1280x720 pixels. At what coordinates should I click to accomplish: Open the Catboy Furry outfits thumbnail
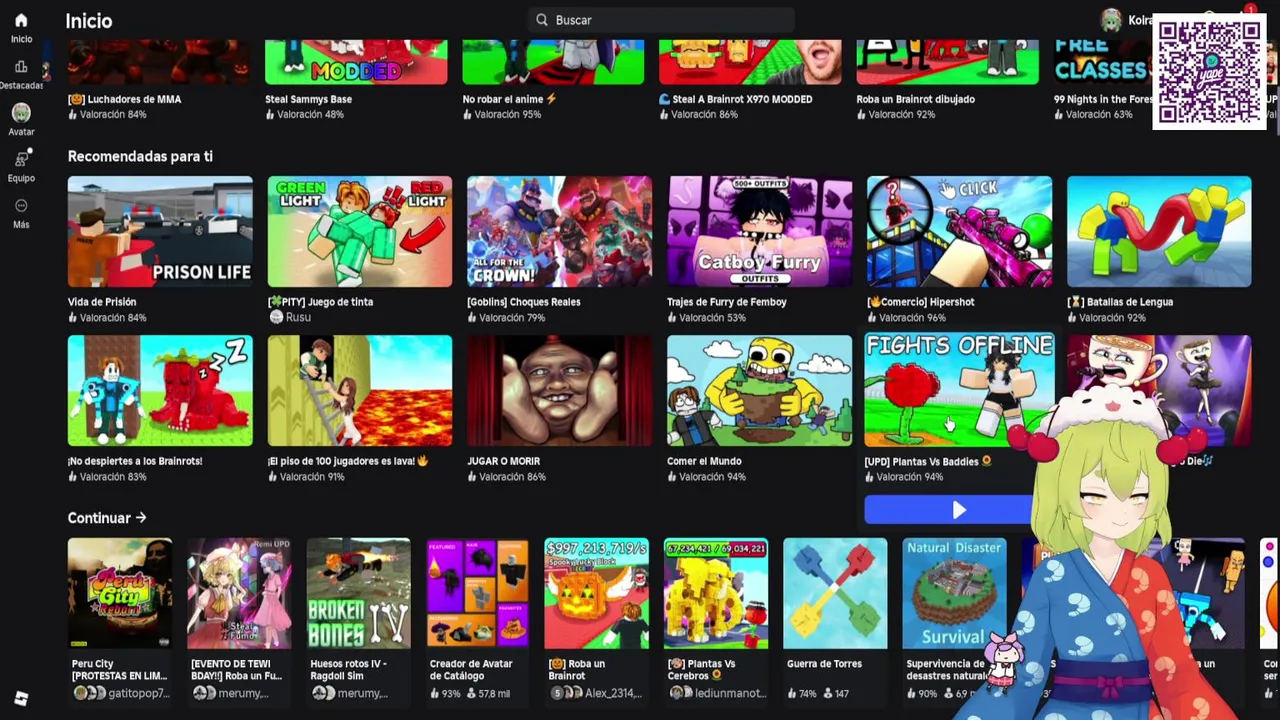pyautogui.click(x=760, y=232)
